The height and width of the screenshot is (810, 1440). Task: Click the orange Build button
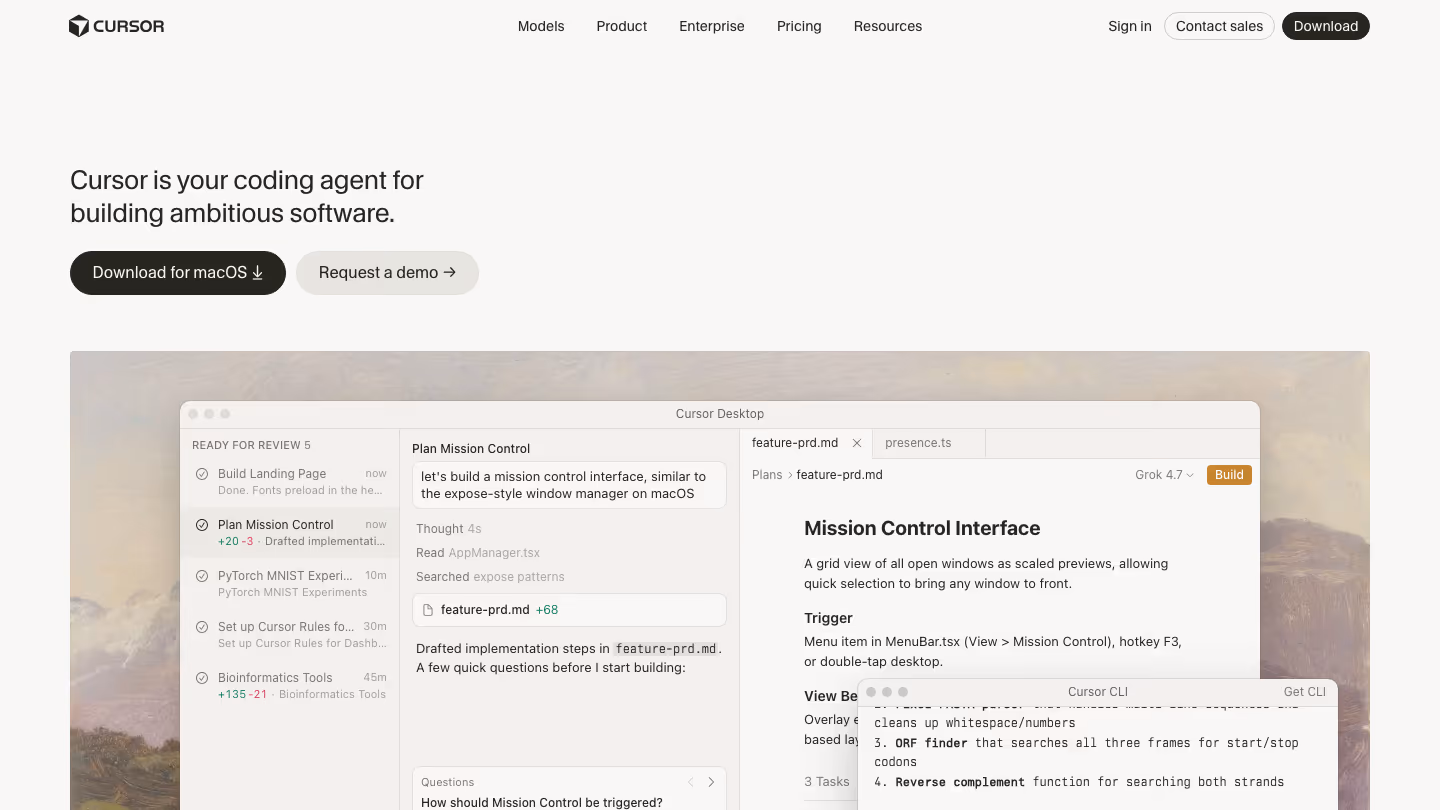pos(1229,475)
